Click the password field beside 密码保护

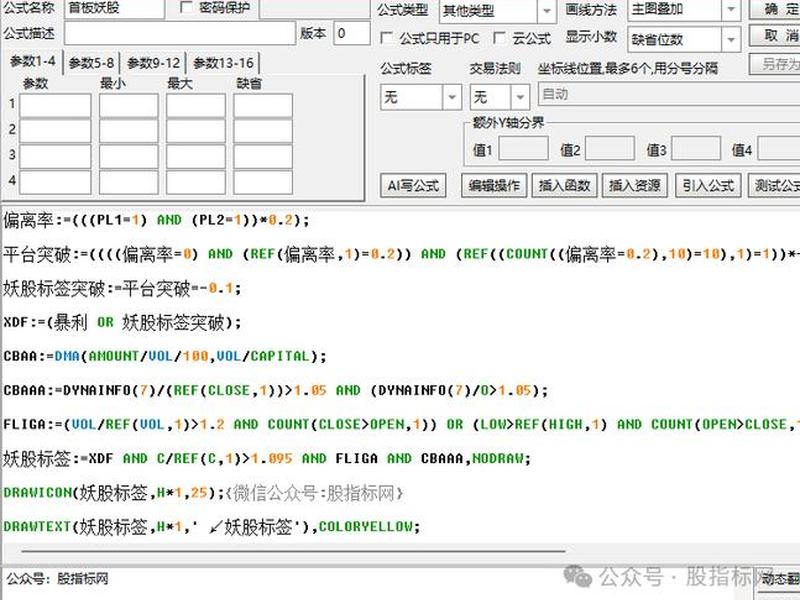315,9
